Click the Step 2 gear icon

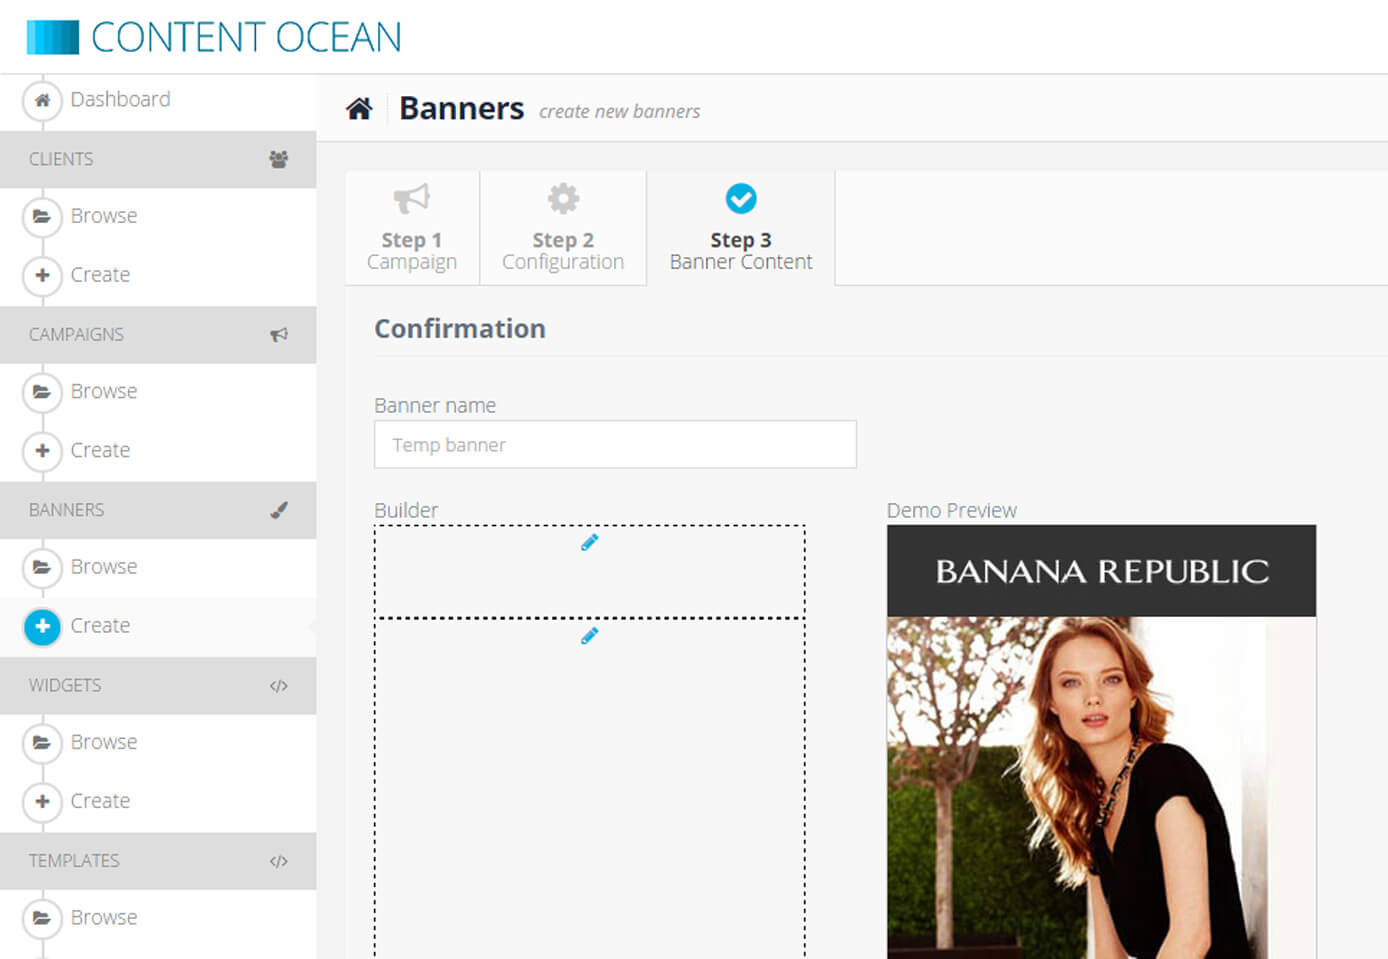pos(563,198)
